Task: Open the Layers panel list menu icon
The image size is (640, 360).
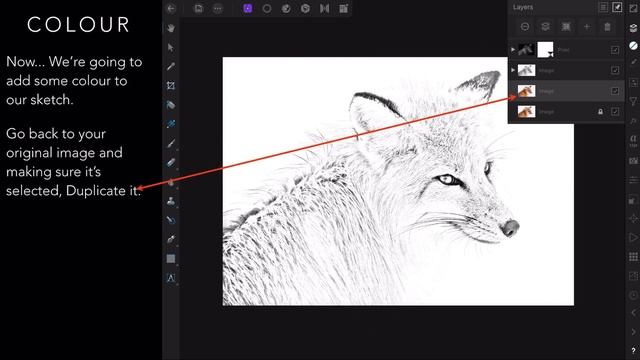Action: coord(603,7)
